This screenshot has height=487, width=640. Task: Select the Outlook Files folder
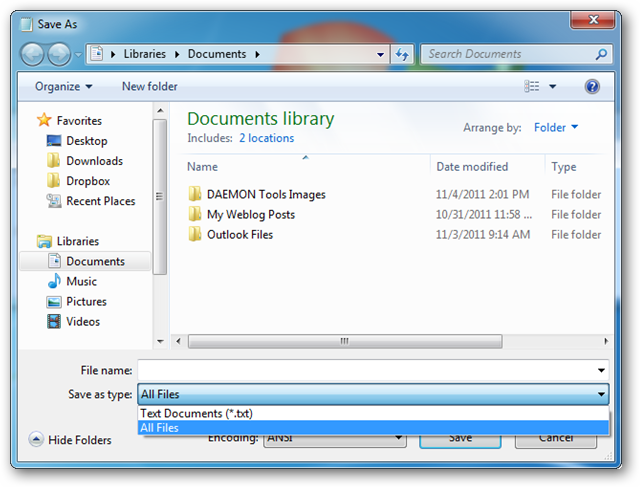click(240, 235)
